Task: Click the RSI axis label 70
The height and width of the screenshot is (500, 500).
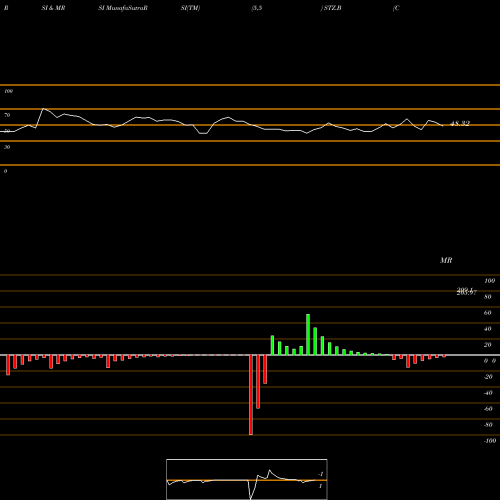Action: [x=7, y=115]
